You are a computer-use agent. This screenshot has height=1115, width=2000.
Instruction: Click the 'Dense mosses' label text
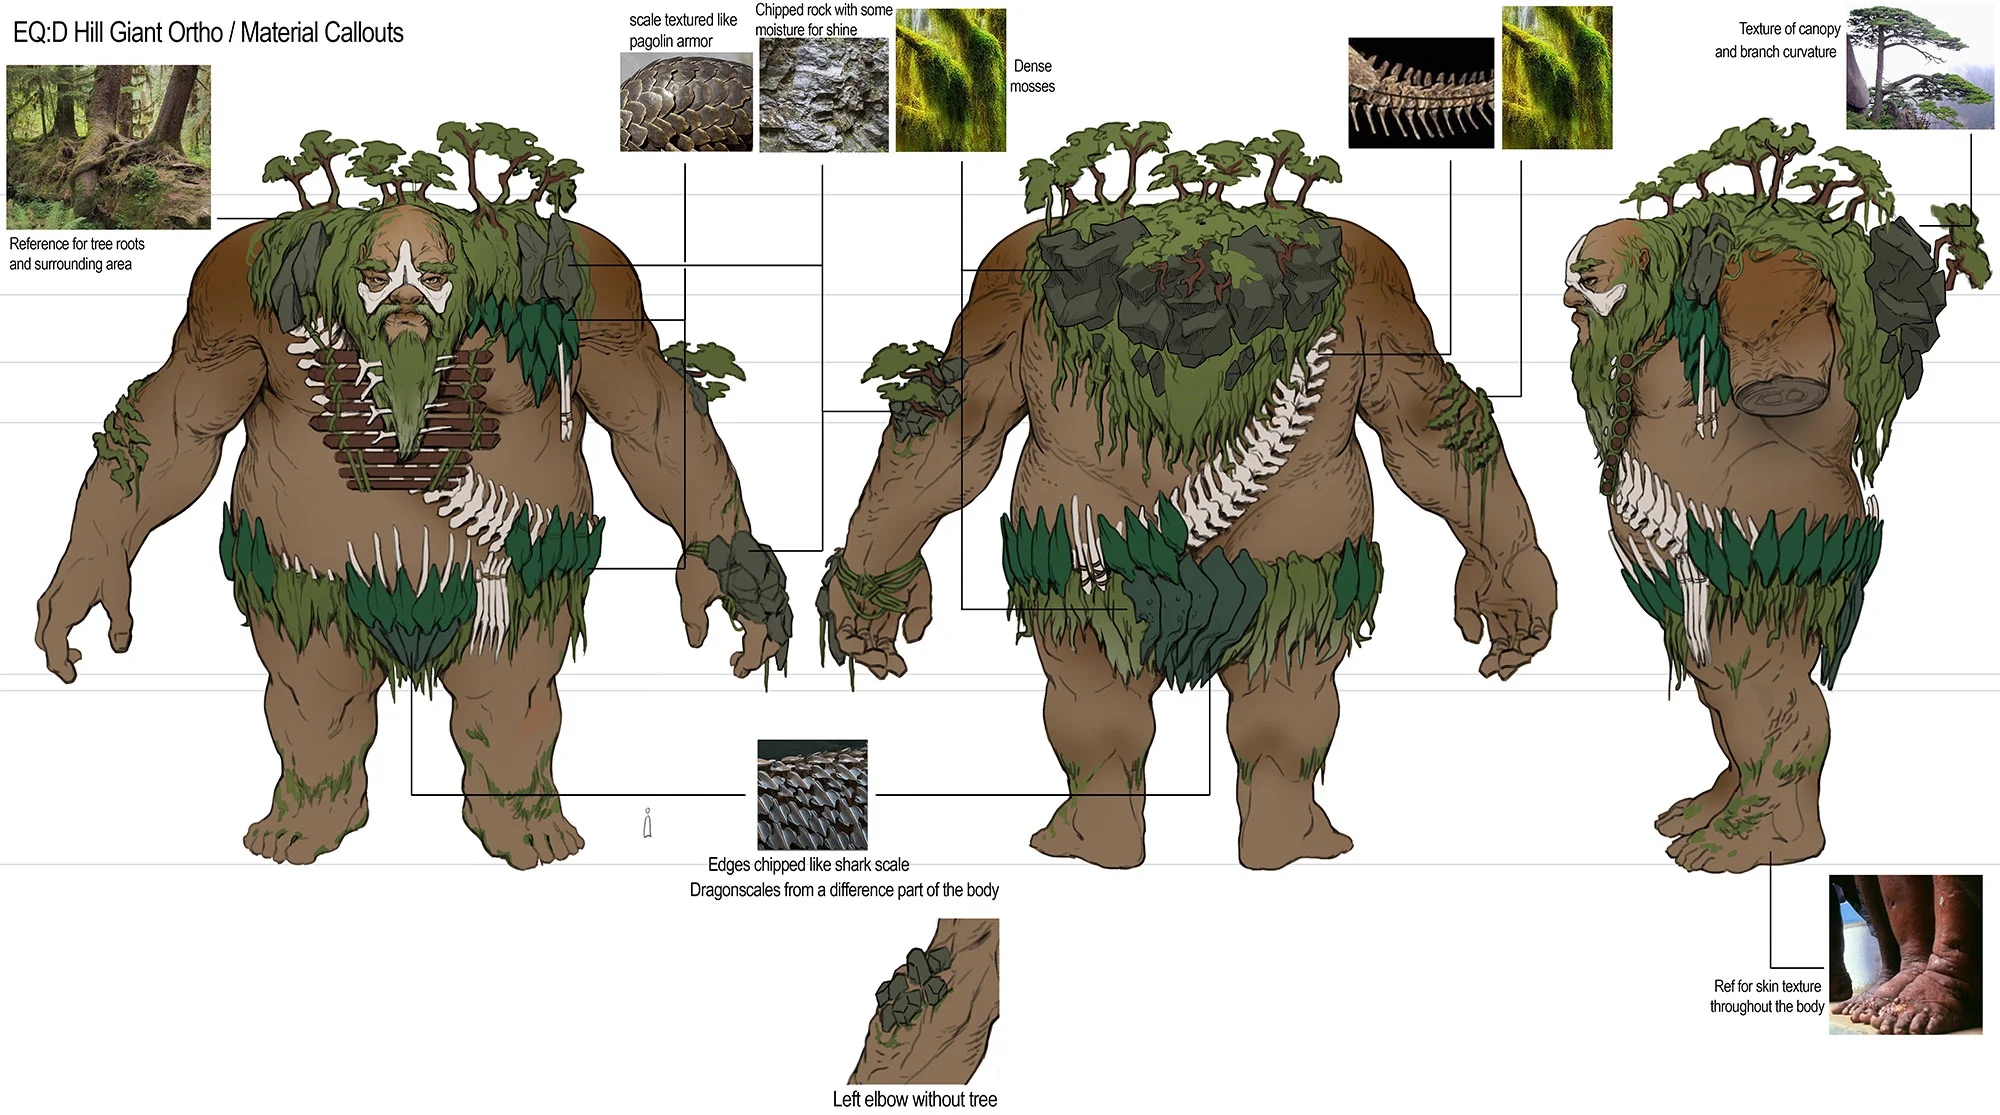pyautogui.click(x=1032, y=76)
